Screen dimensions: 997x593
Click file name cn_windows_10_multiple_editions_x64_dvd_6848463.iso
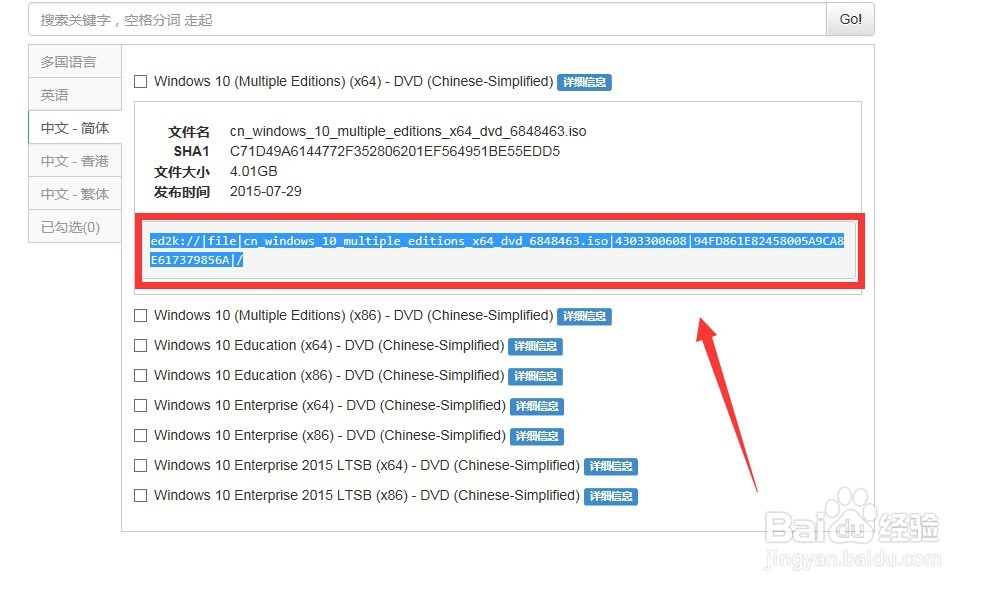[x=408, y=131]
